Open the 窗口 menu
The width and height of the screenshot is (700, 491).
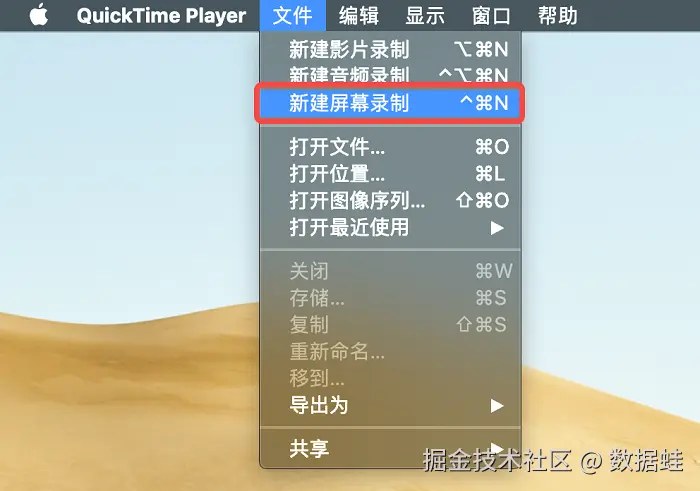tap(491, 16)
